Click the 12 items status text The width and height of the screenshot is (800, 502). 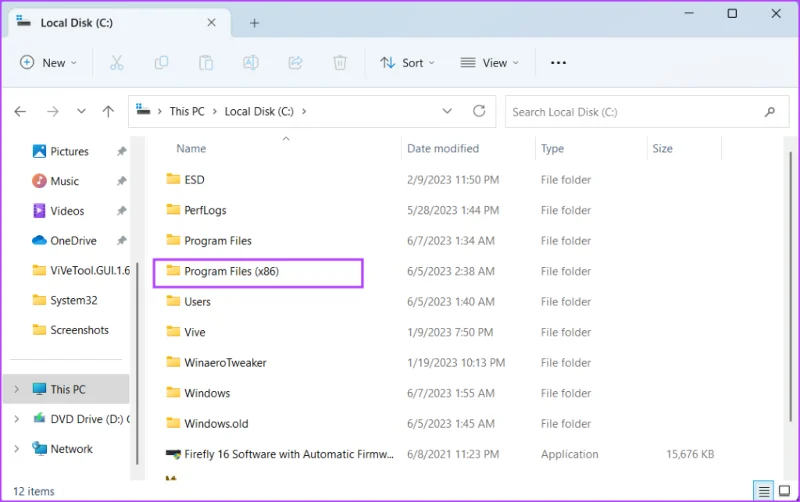click(x=34, y=491)
